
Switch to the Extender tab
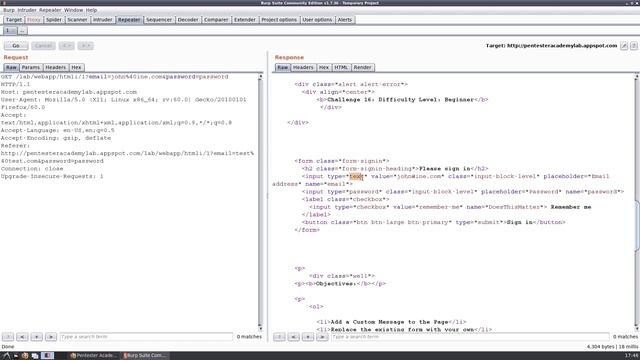tap(244, 20)
